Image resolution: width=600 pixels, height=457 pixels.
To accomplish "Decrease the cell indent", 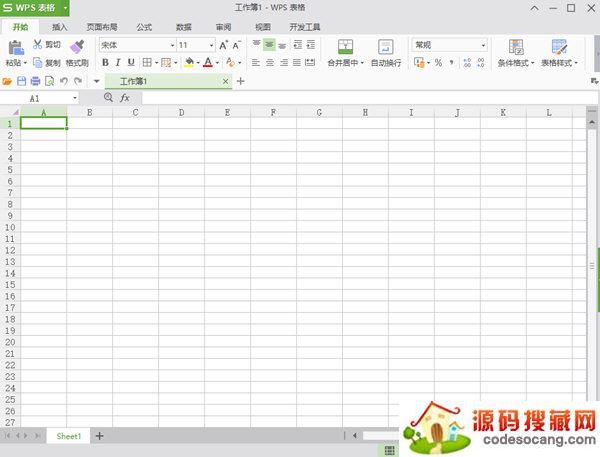I will (297, 45).
